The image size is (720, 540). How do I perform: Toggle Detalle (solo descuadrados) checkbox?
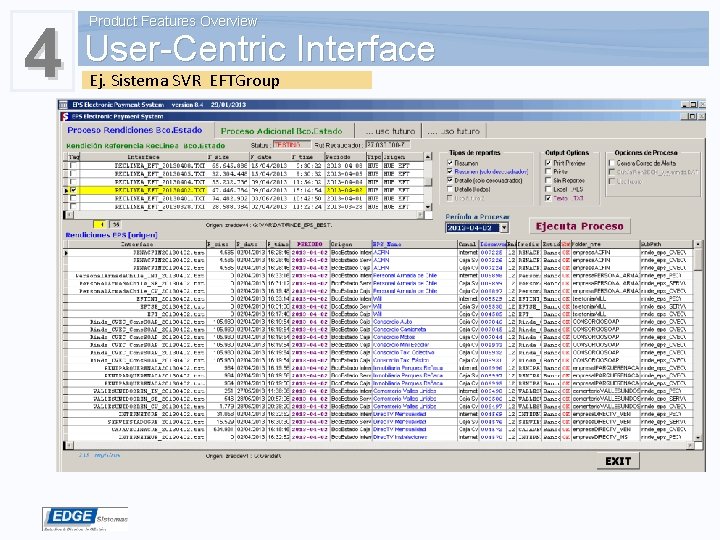[x=450, y=180]
